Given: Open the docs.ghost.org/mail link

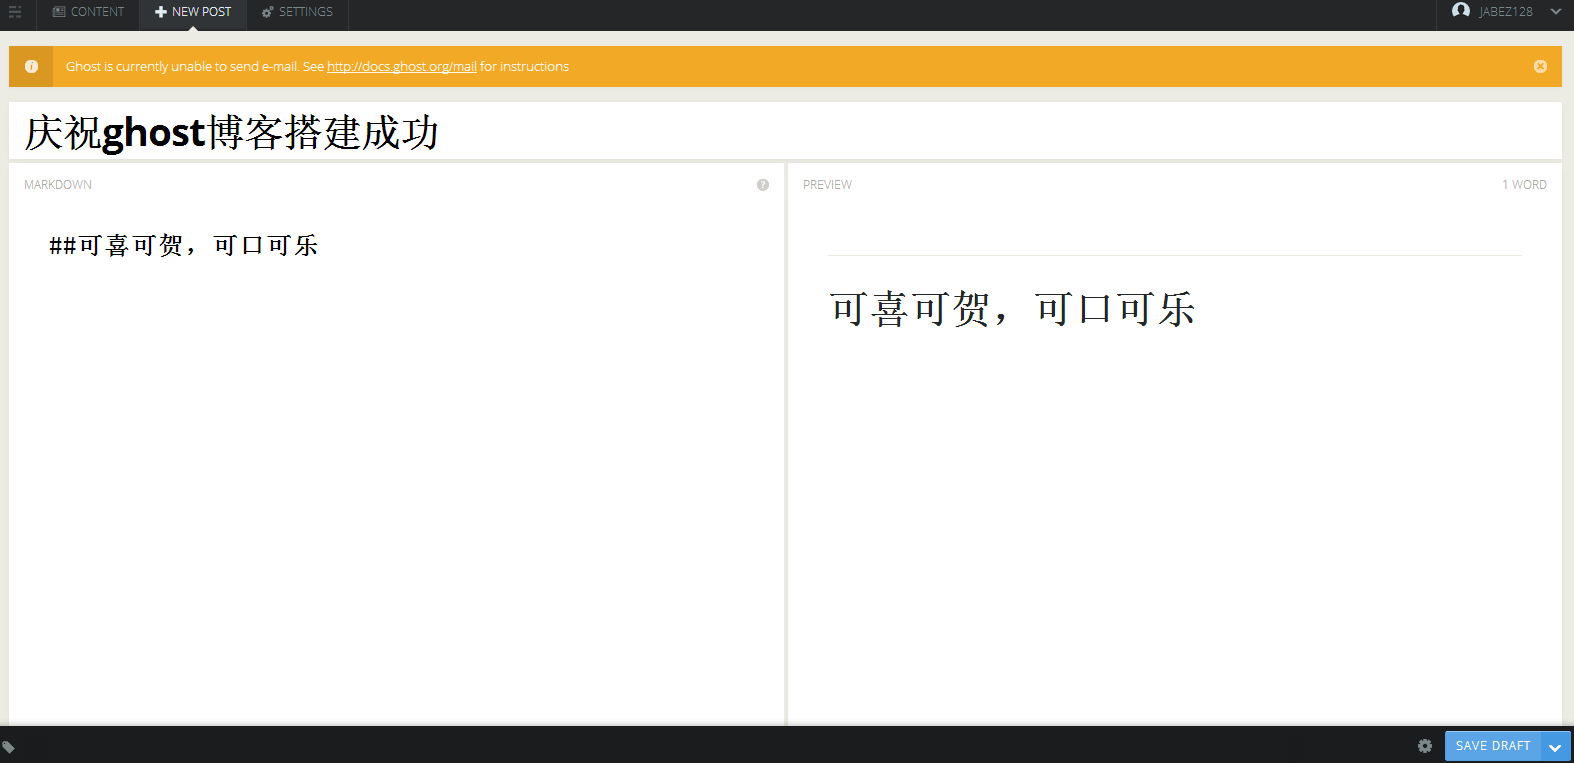Looking at the screenshot, I should 401,67.
